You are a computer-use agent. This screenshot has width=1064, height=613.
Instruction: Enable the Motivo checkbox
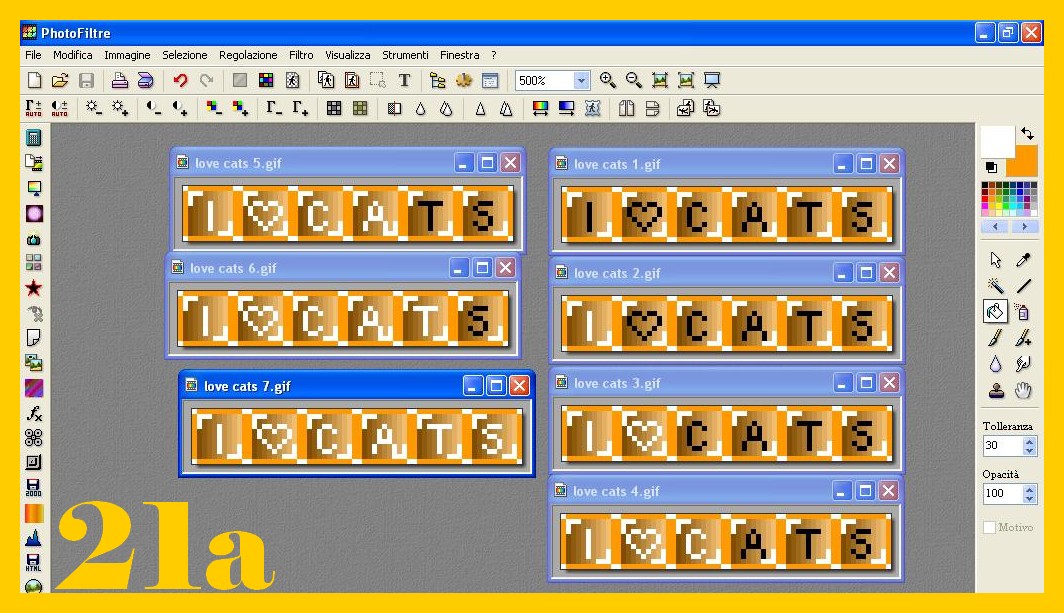[x=989, y=527]
